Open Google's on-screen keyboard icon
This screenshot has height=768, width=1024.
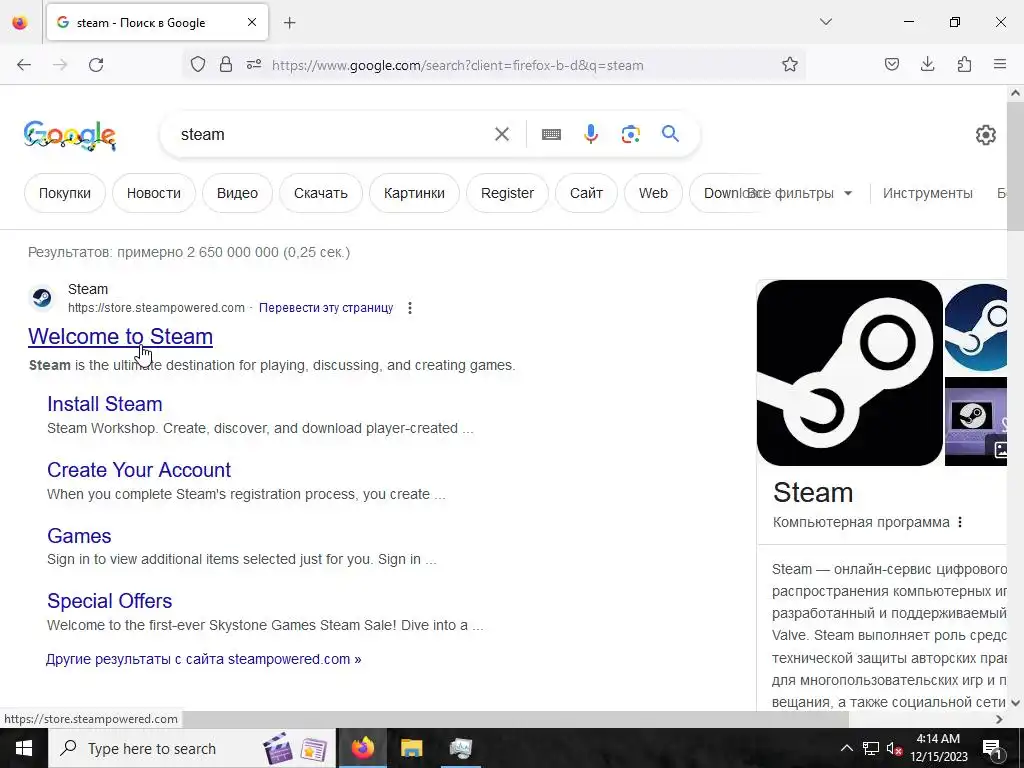[551, 135]
